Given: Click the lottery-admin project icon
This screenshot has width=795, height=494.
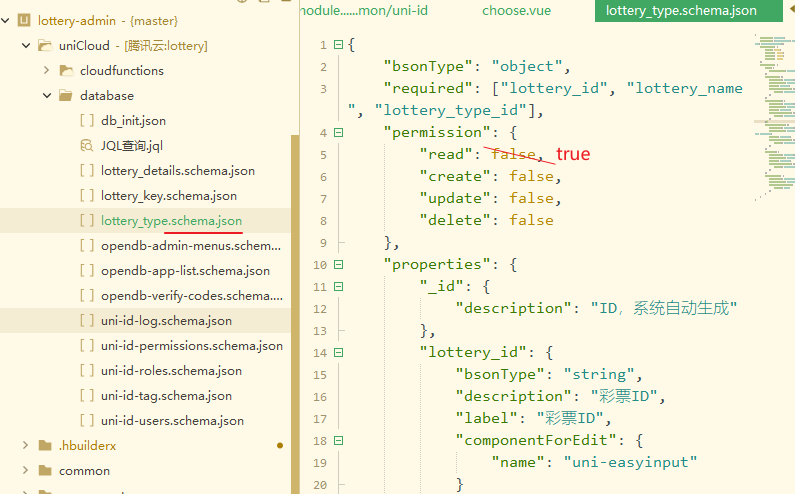Looking at the screenshot, I should (x=24, y=20).
